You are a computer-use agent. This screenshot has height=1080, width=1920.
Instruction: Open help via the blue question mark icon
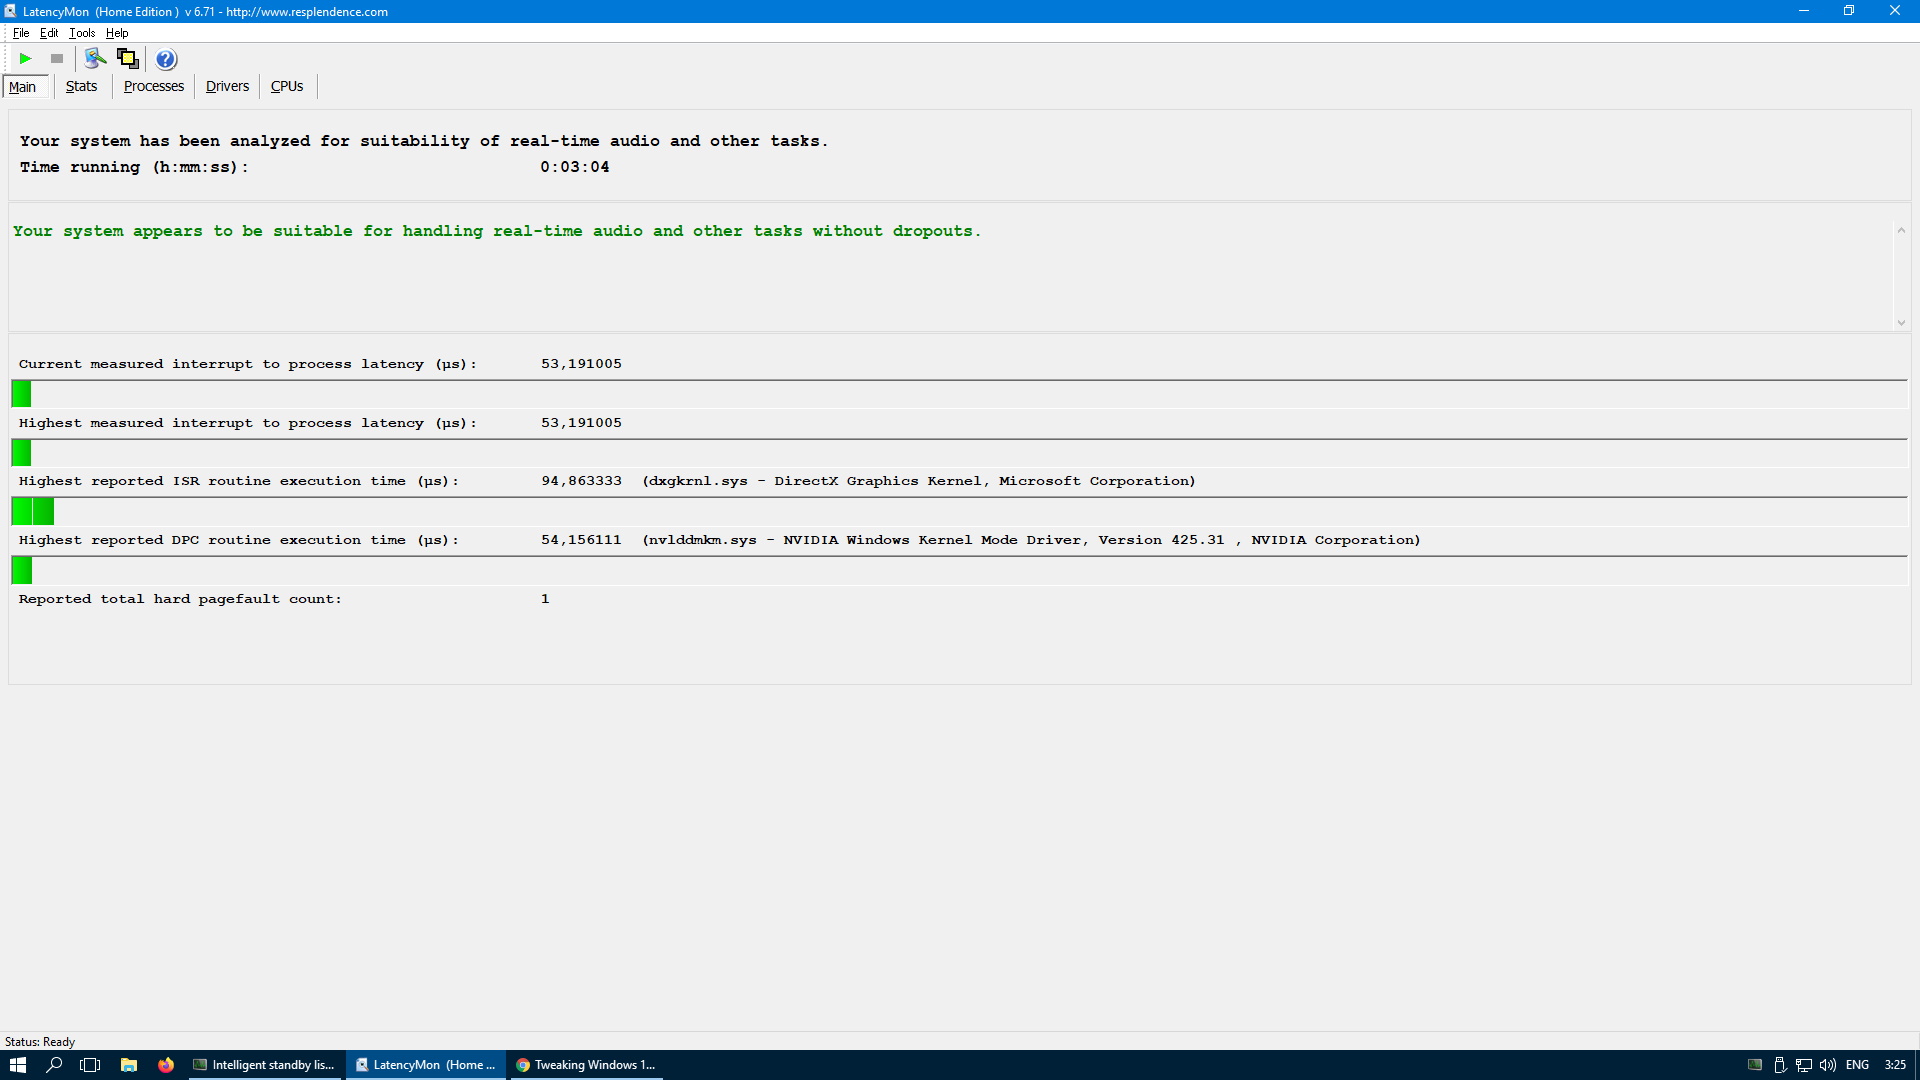pyautogui.click(x=166, y=59)
